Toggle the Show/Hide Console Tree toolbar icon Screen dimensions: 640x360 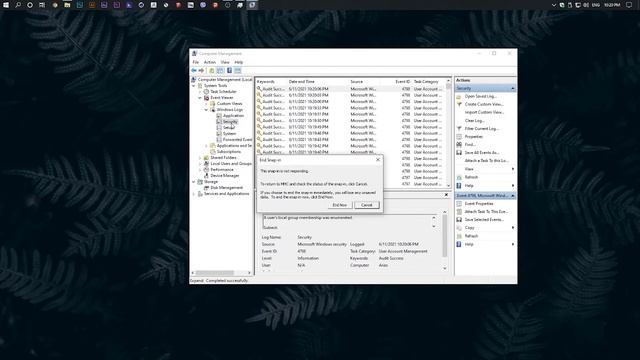220,71
